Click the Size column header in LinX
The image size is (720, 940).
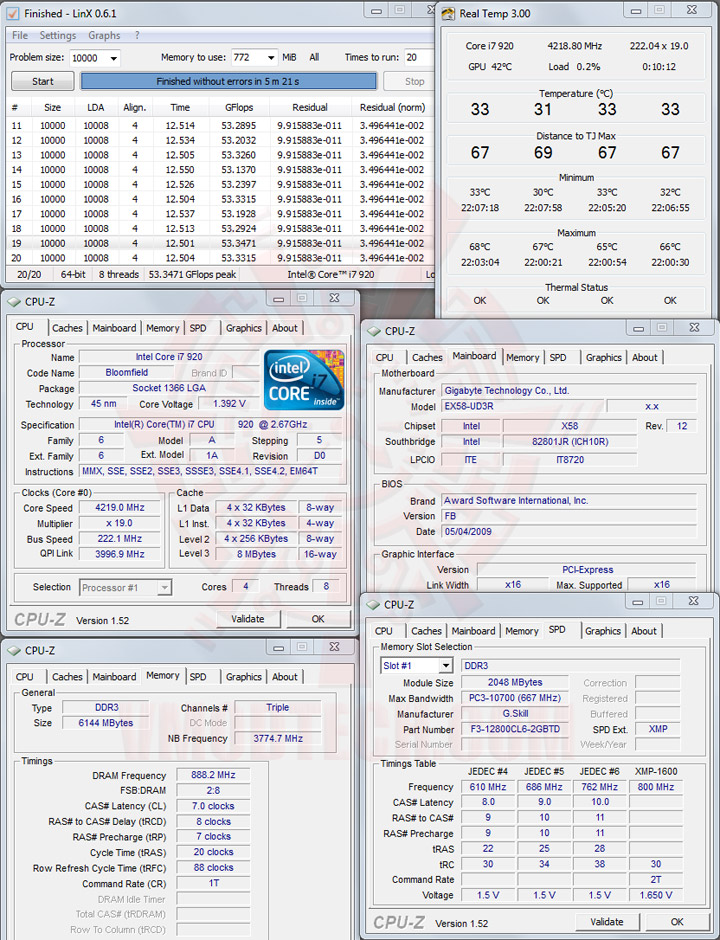pyautogui.click(x=53, y=108)
